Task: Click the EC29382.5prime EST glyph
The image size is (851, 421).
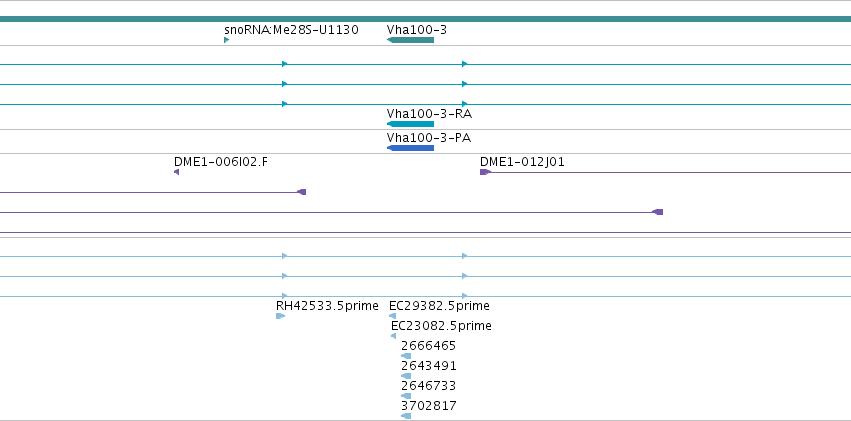Action: coord(392,316)
